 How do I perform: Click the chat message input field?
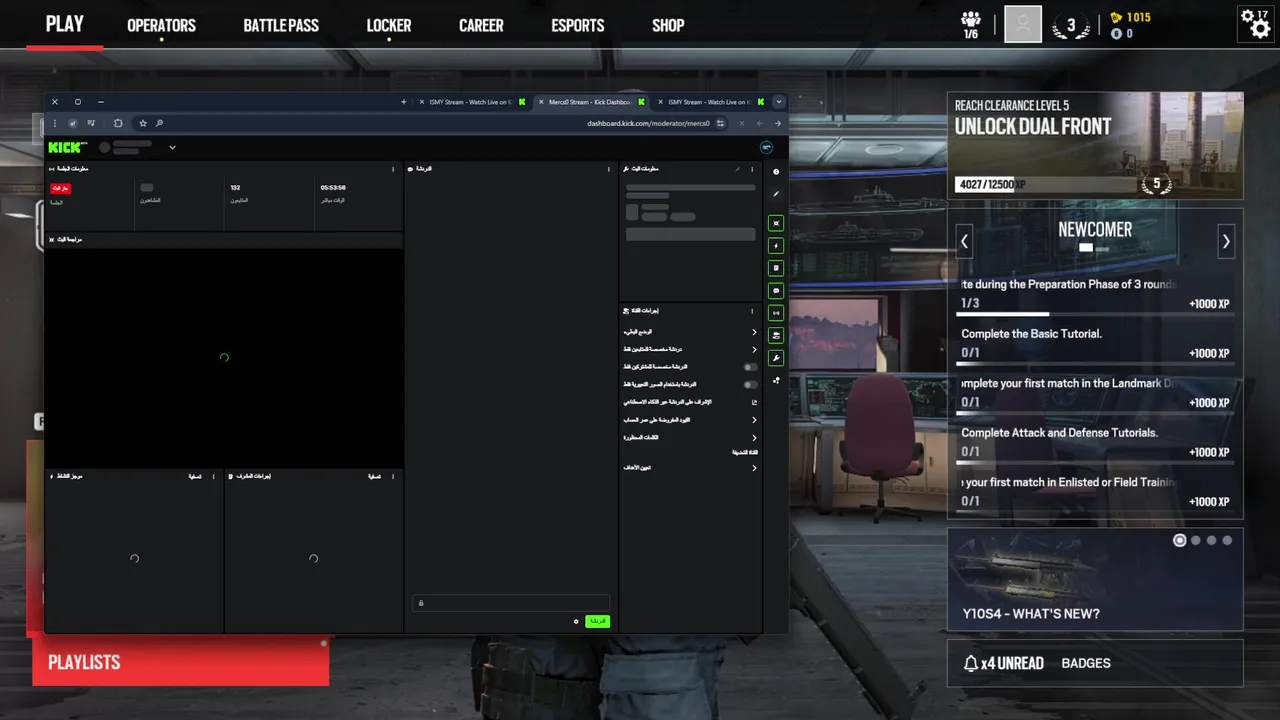click(x=511, y=603)
